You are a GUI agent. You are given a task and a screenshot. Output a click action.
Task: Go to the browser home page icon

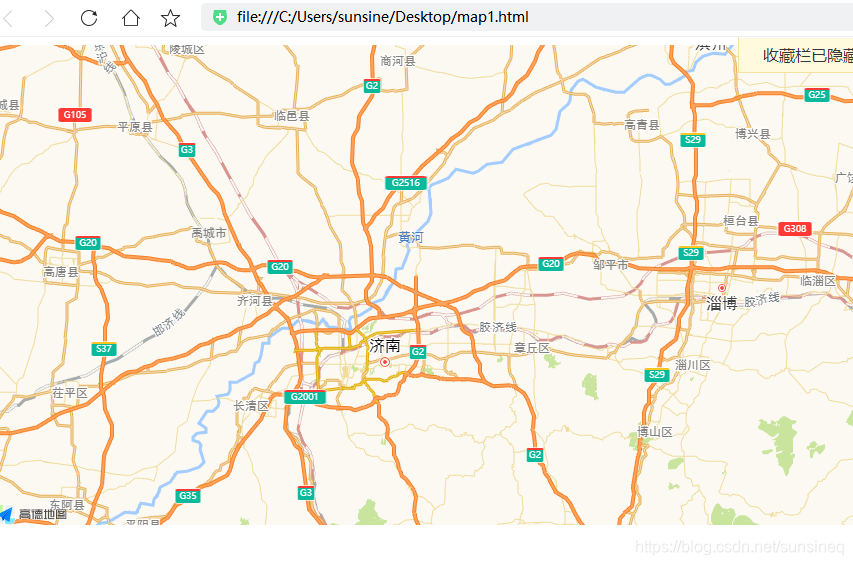point(131,18)
